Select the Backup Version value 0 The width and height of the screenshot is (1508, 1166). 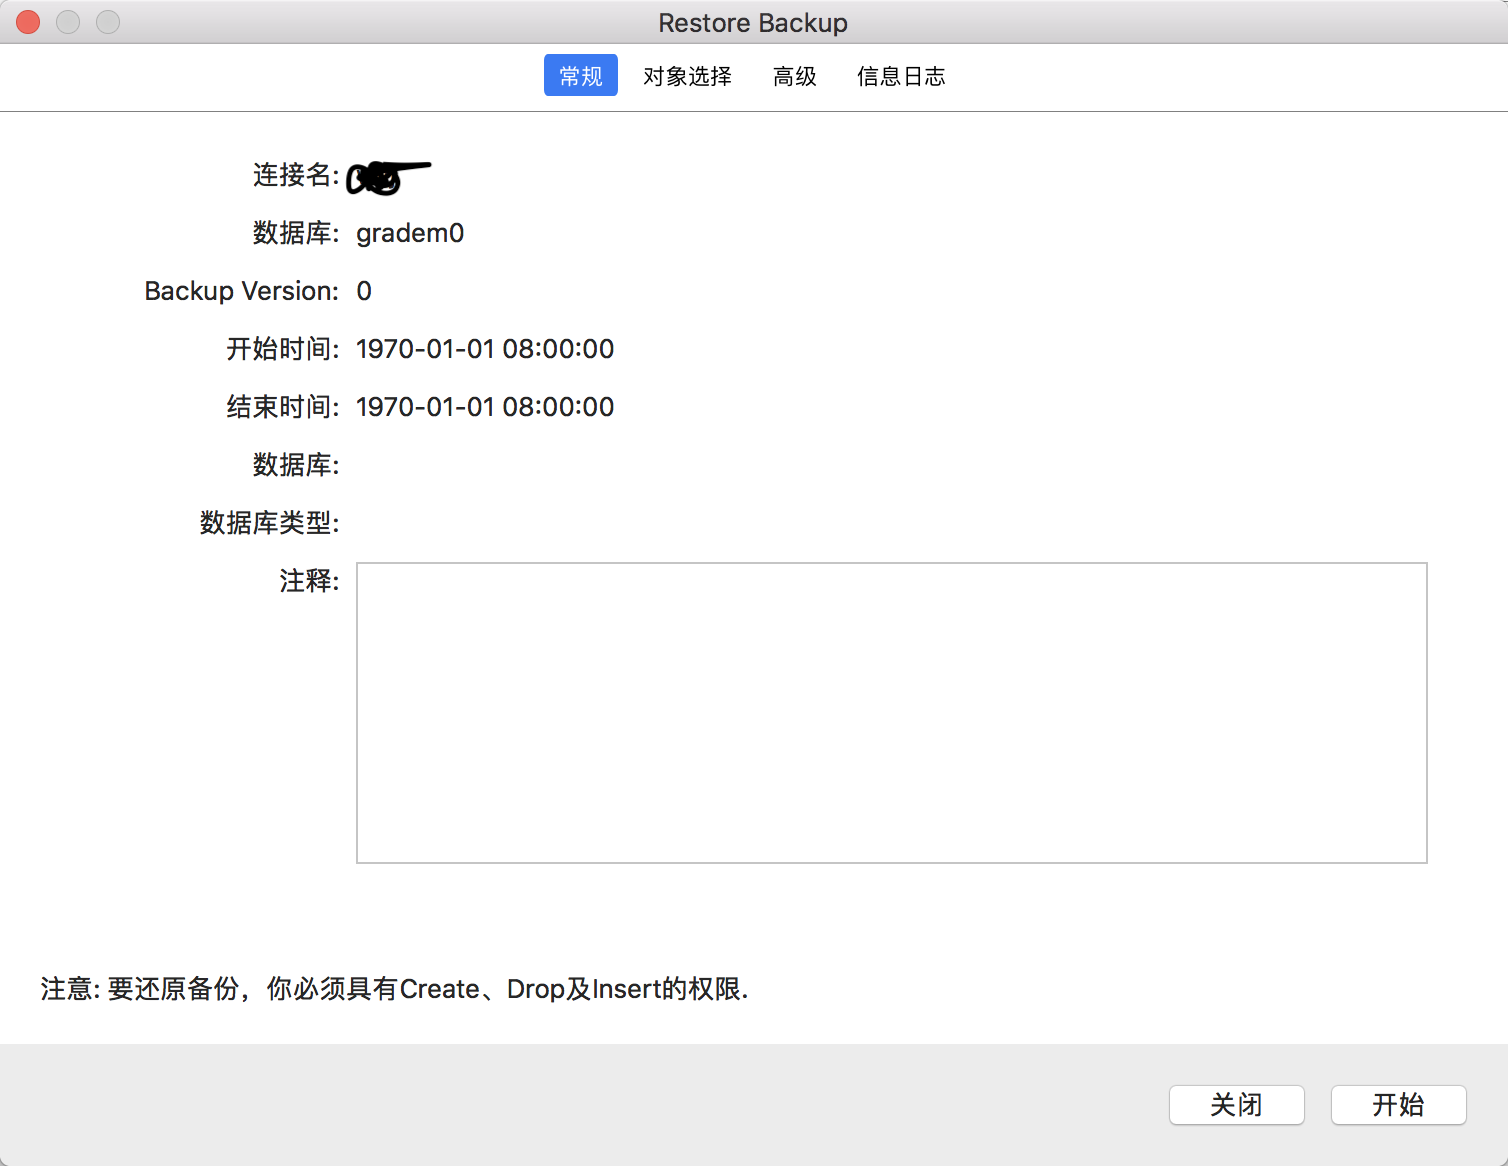point(364,291)
